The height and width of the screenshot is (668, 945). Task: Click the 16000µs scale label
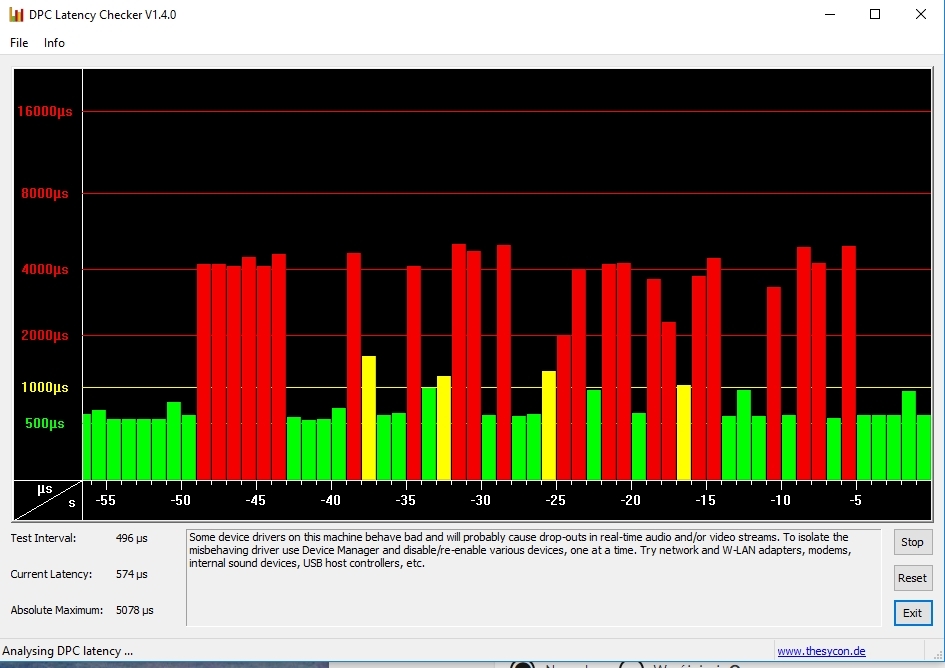click(45, 111)
